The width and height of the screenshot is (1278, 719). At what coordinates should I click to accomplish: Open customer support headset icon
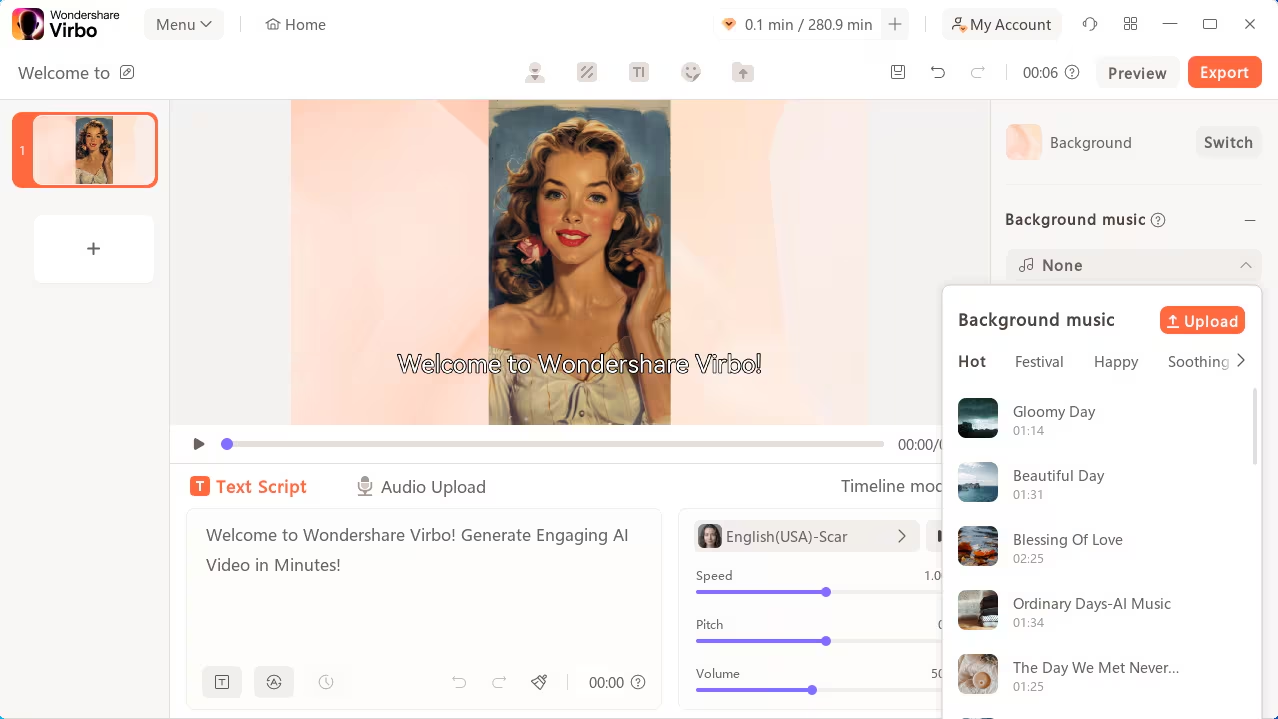(x=1090, y=24)
